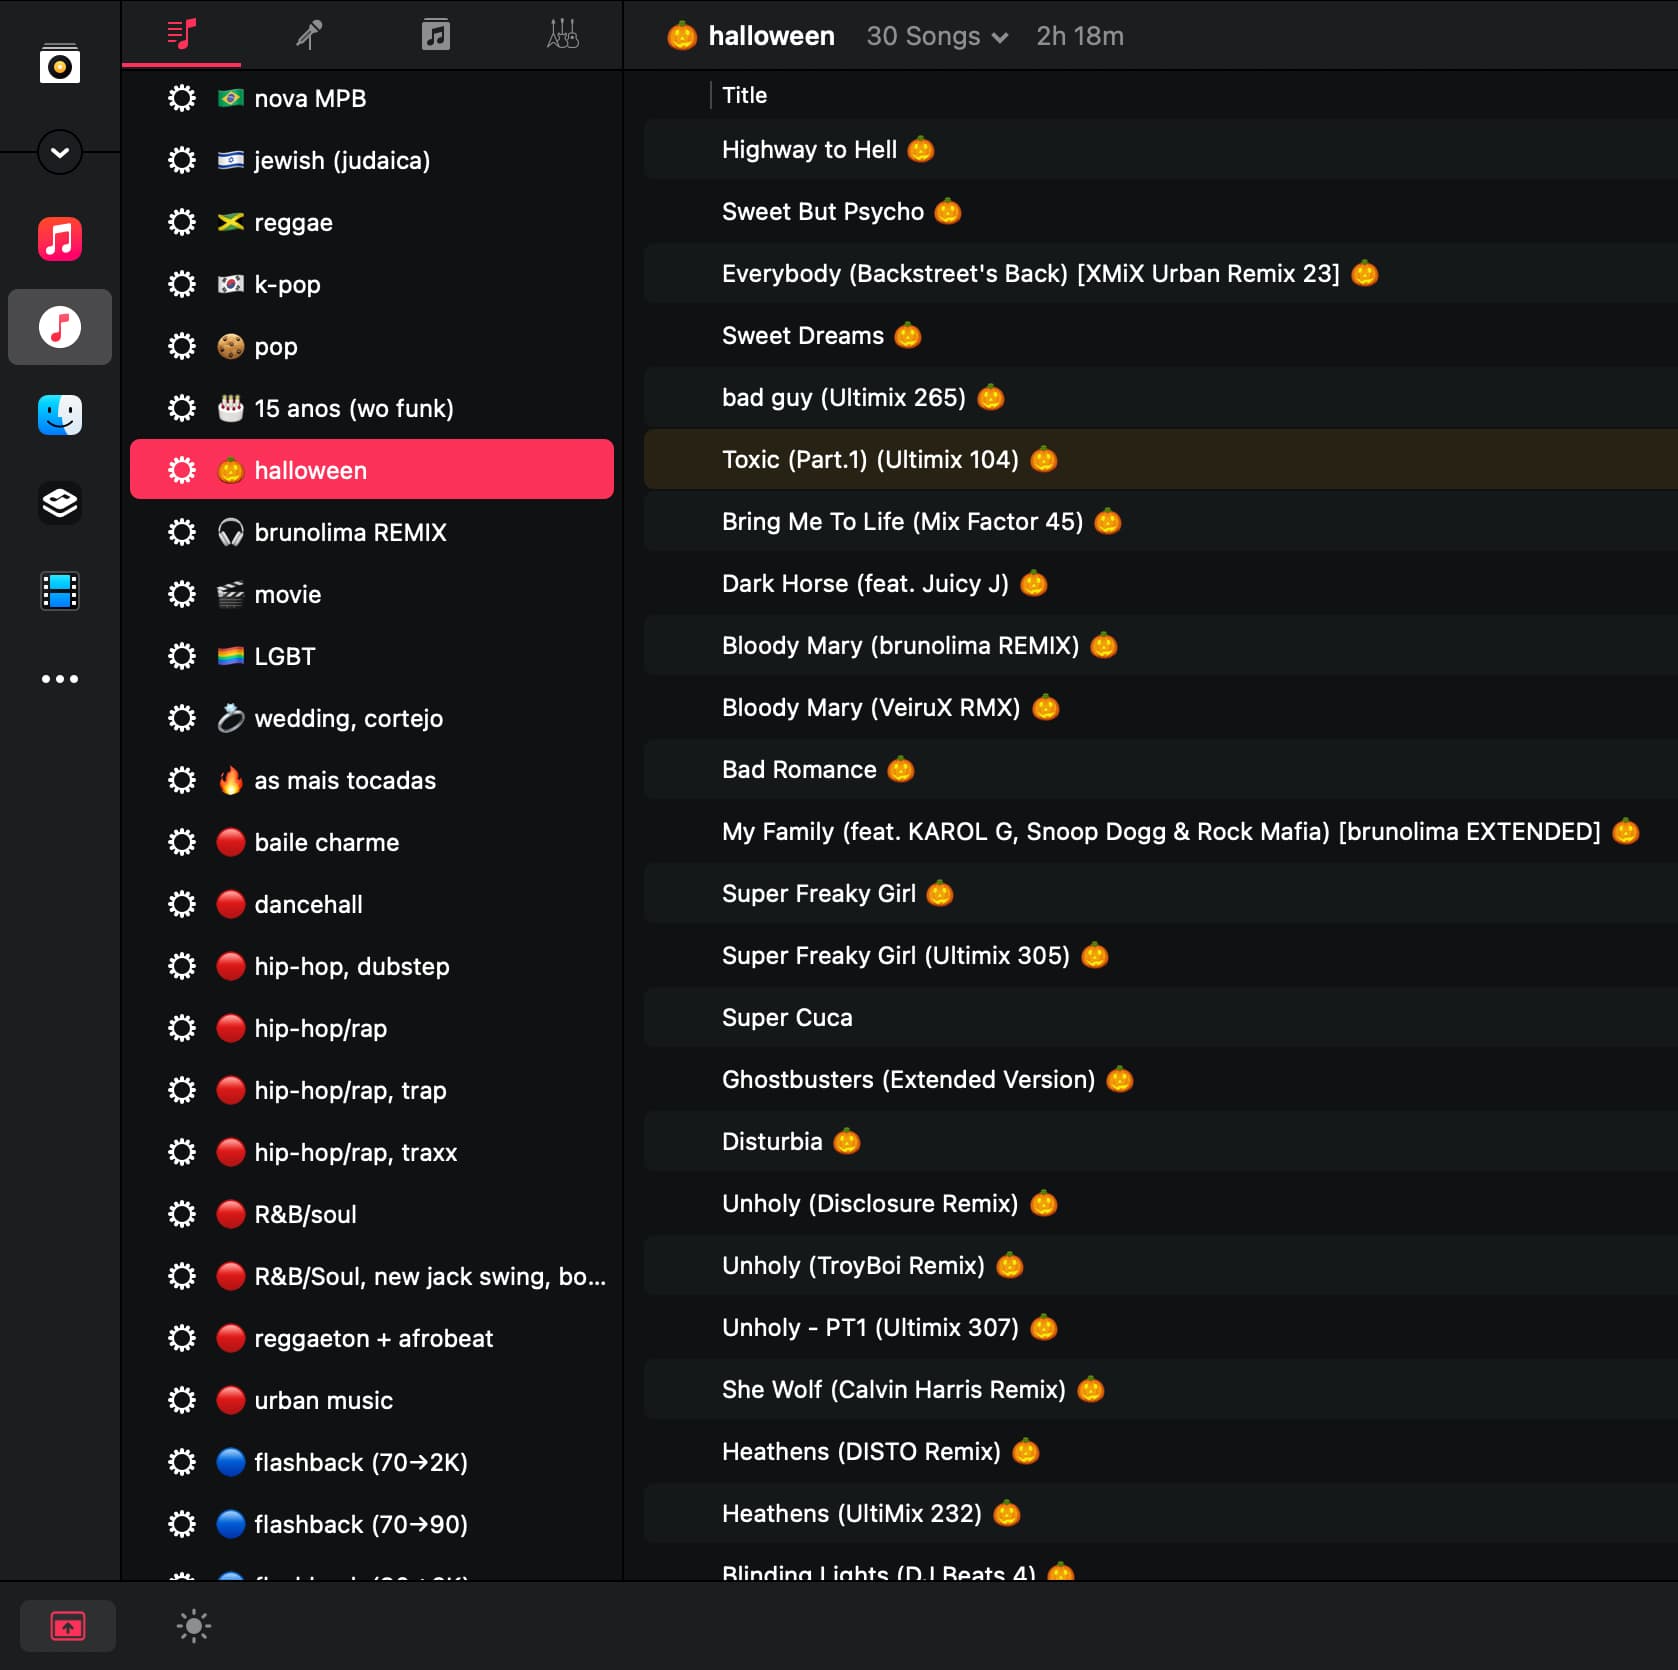
Task: Open the Albums tab icon
Action: [x=435, y=35]
